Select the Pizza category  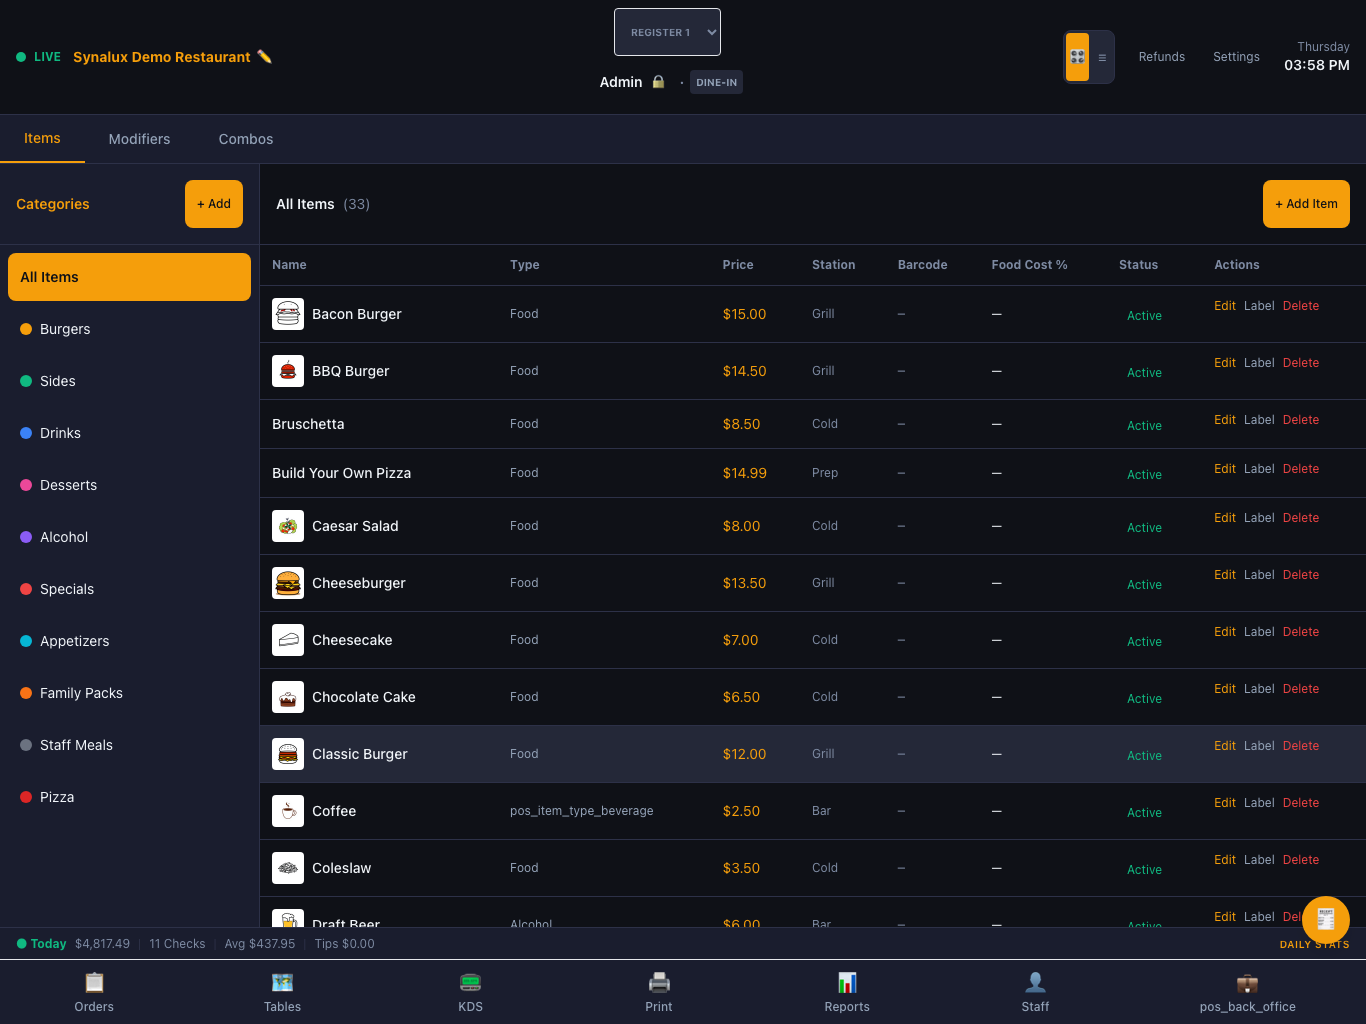coord(129,797)
